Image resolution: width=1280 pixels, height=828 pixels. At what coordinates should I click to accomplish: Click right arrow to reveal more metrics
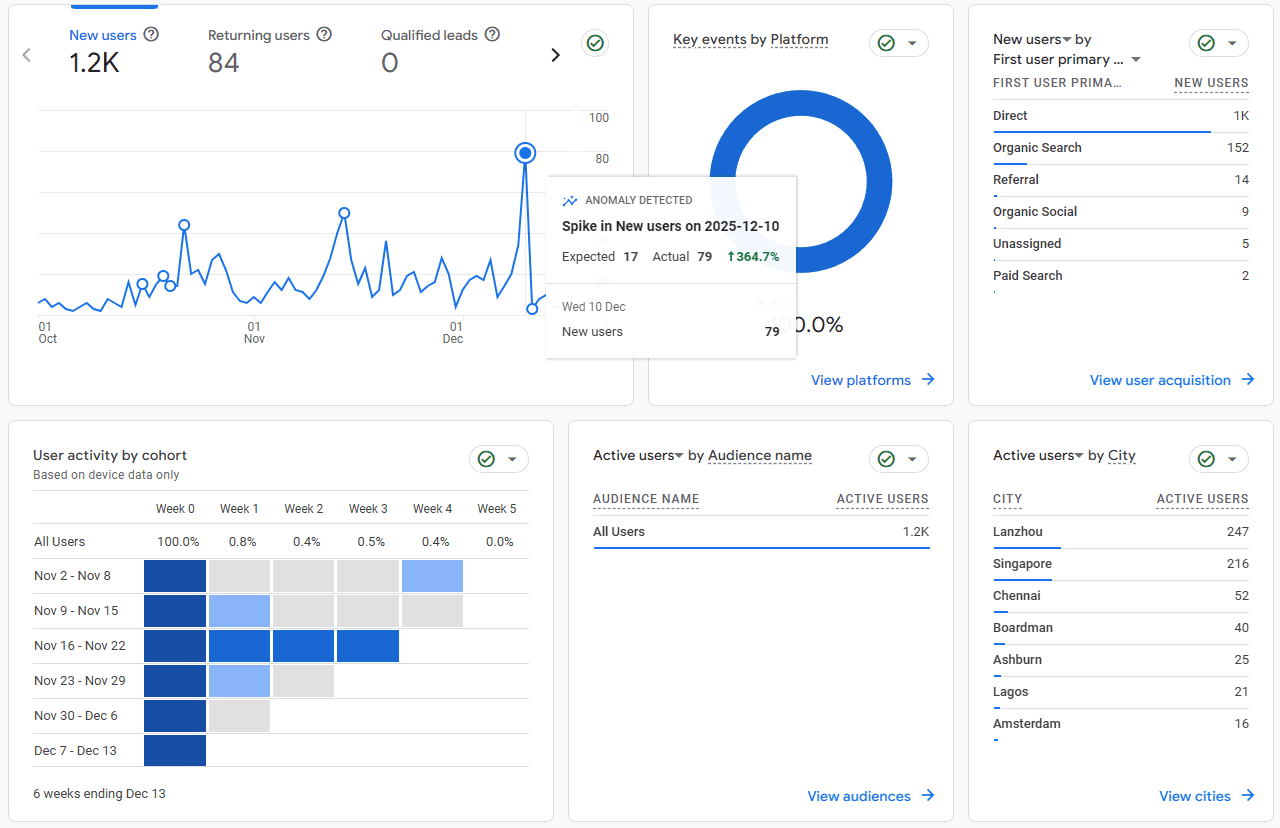(556, 55)
